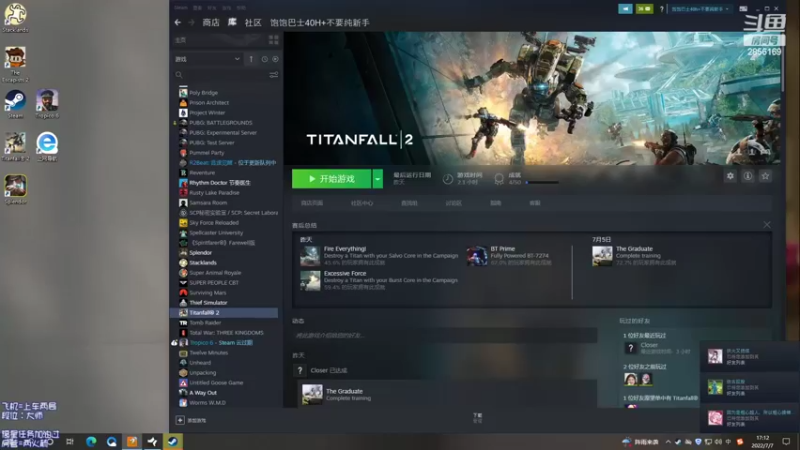This screenshot has width=800, height=450.
Task: Click the library search field
Action: pyautogui.click(x=219, y=75)
